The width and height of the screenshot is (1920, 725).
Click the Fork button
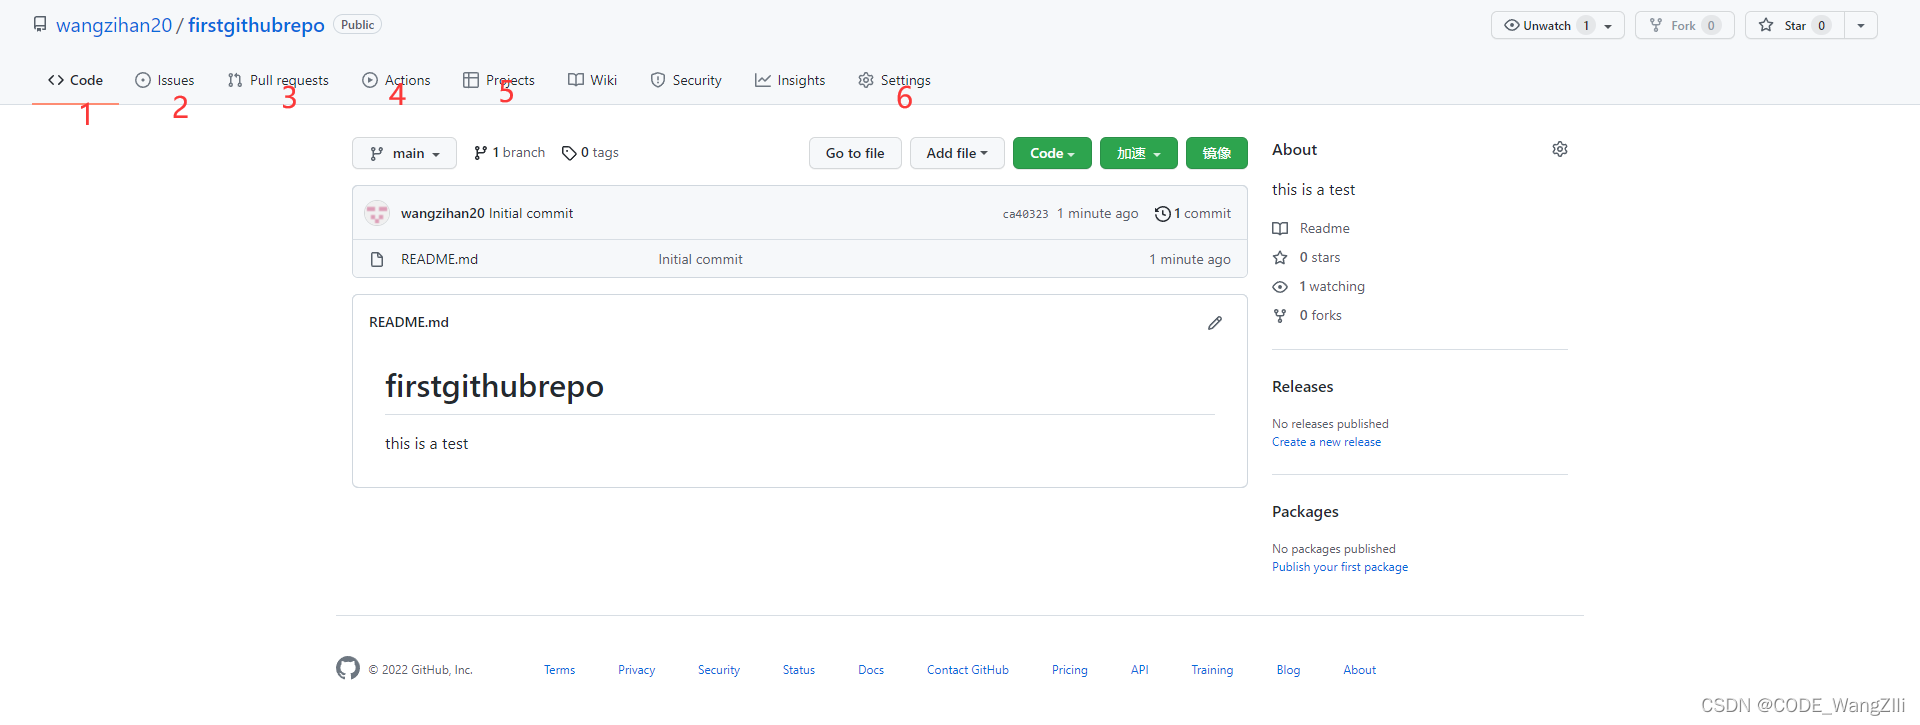(x=1685, y=25)
